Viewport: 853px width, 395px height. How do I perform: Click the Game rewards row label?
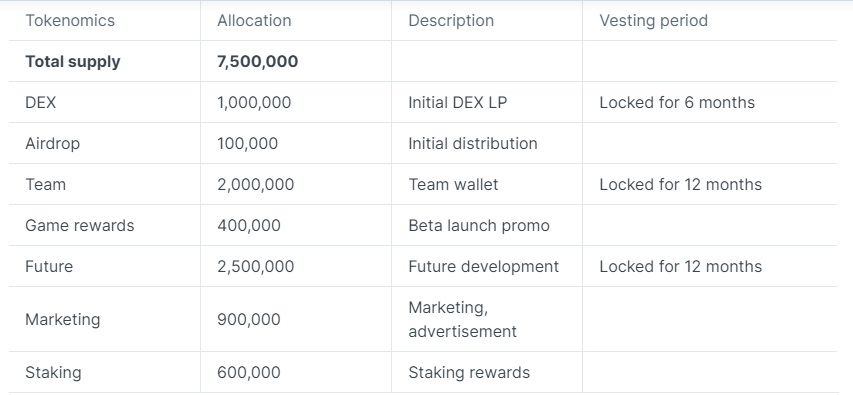tap(79, 225)
